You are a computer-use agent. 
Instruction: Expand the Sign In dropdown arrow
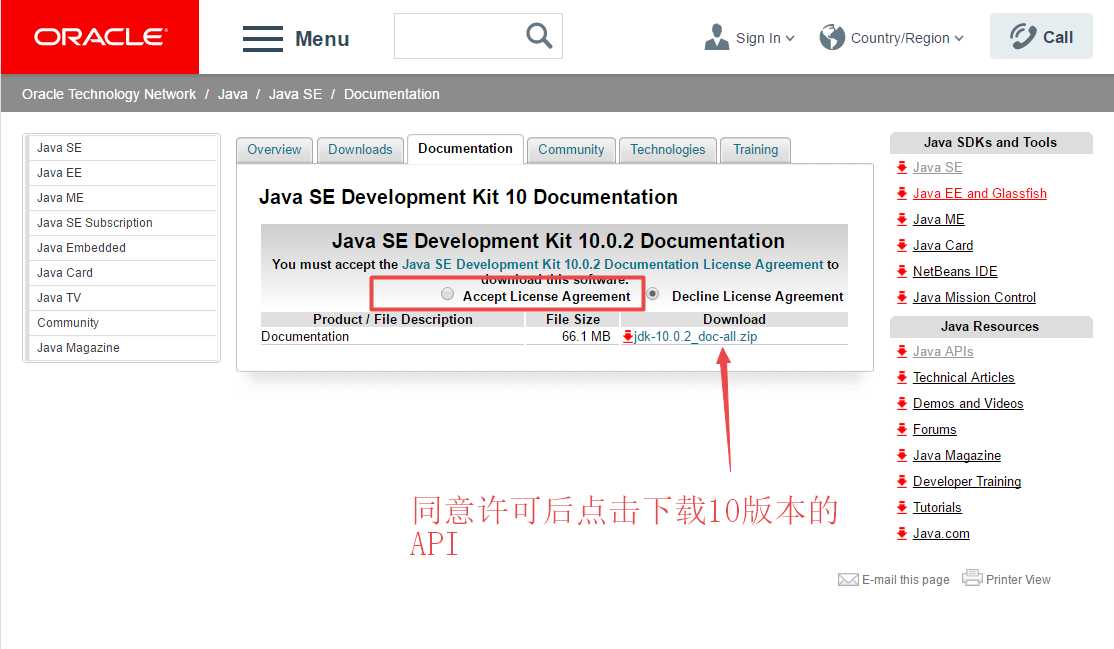coord(790,38)
